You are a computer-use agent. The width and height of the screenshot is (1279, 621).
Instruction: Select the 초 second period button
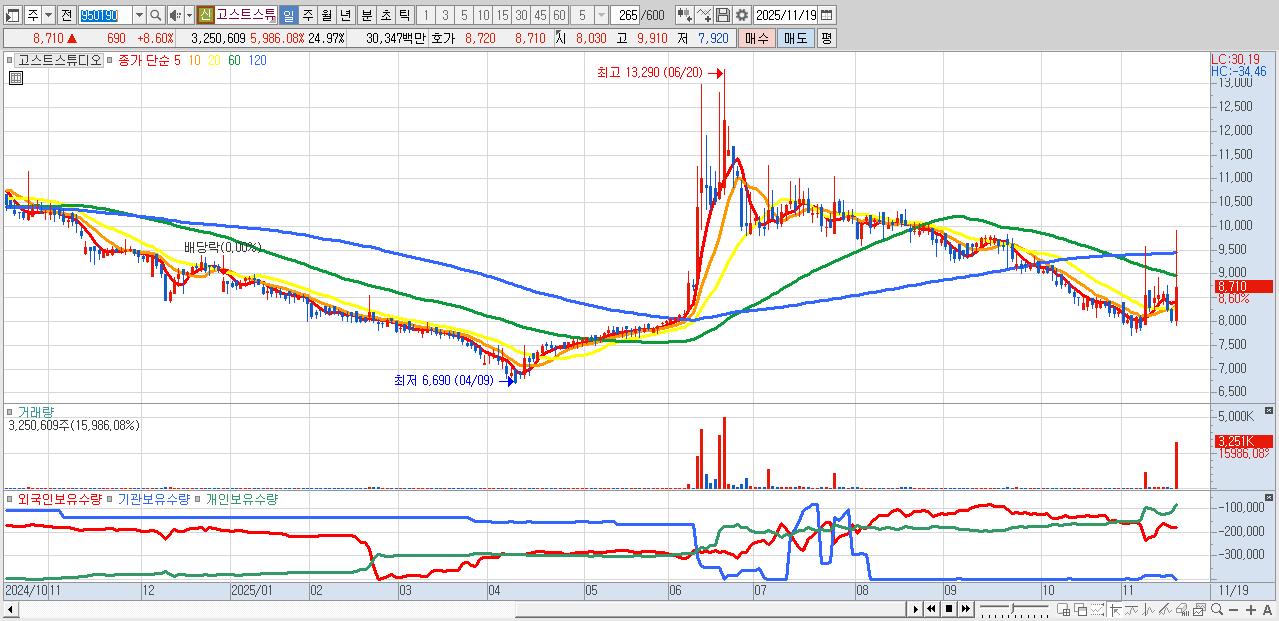pos(385,15)
